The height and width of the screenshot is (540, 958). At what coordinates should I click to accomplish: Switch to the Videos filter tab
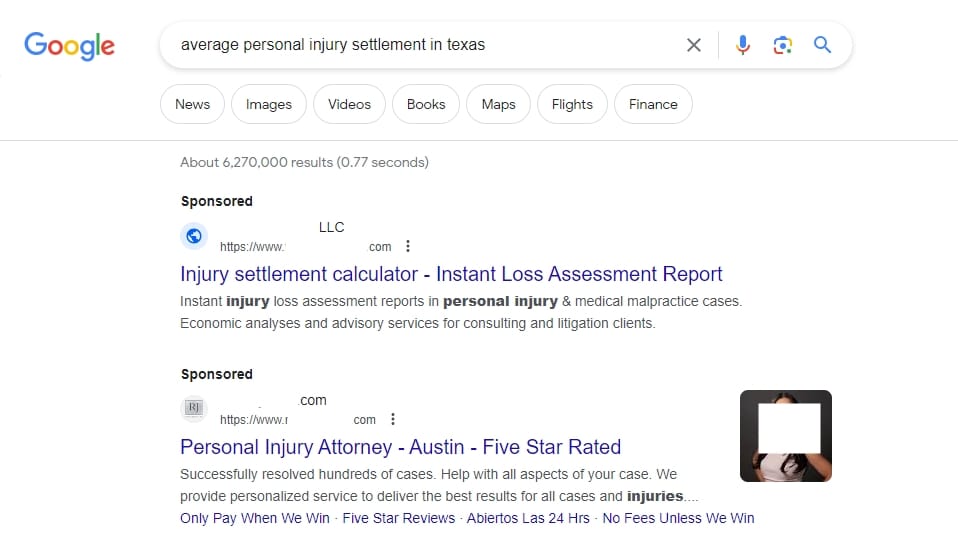(349, 104)
